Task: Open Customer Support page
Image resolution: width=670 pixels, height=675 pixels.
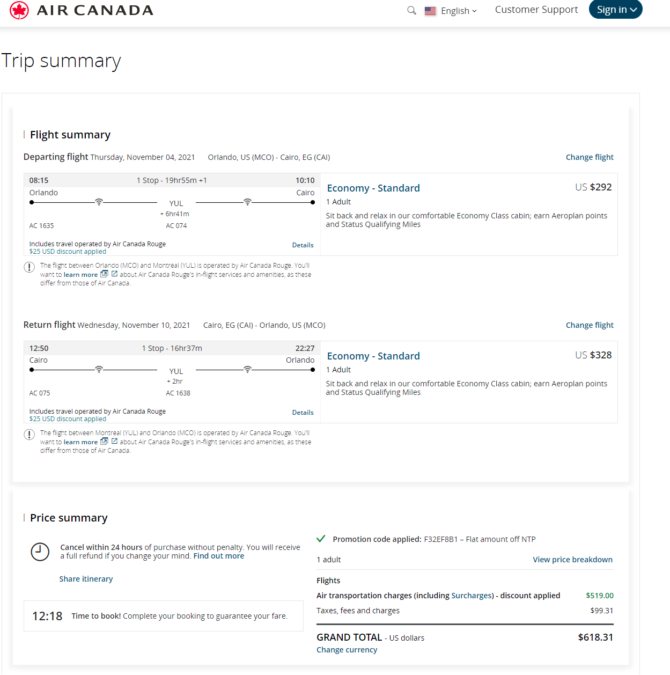Action: pyautogui.click(x=536, y=9)
